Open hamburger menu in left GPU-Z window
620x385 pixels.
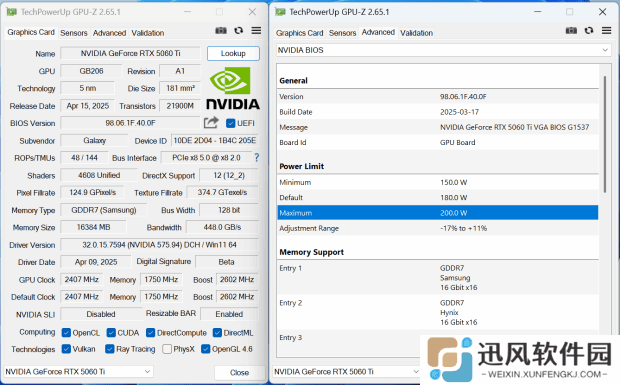coord(256,30)
